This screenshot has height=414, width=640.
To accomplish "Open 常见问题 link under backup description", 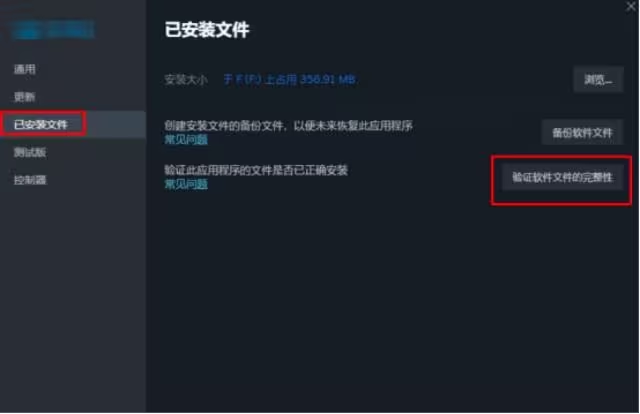I will [x=186, y=140].
